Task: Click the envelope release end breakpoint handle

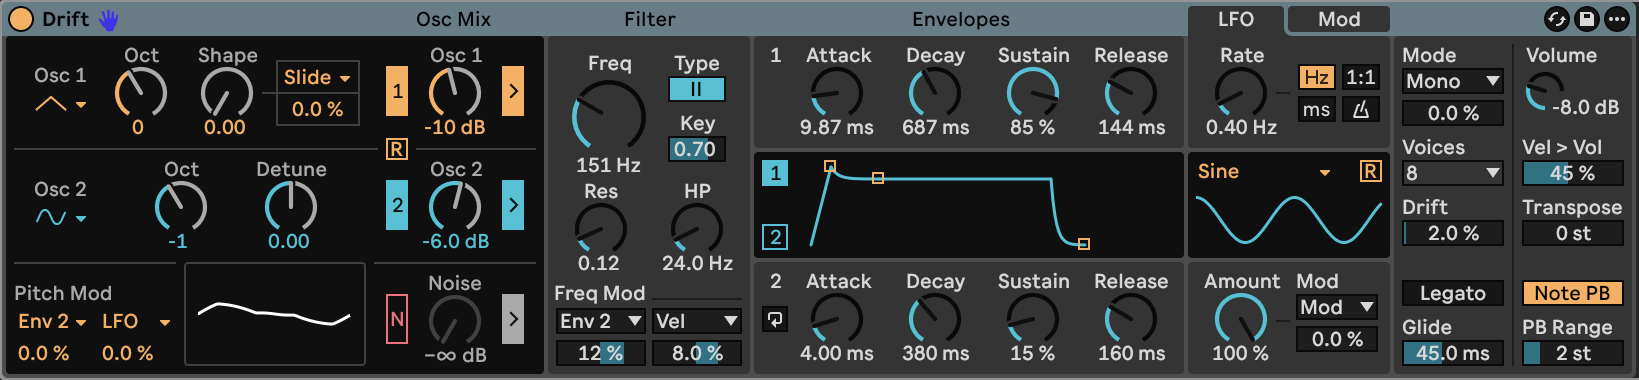Action: pyautogui.click(x=1084, y=243)
